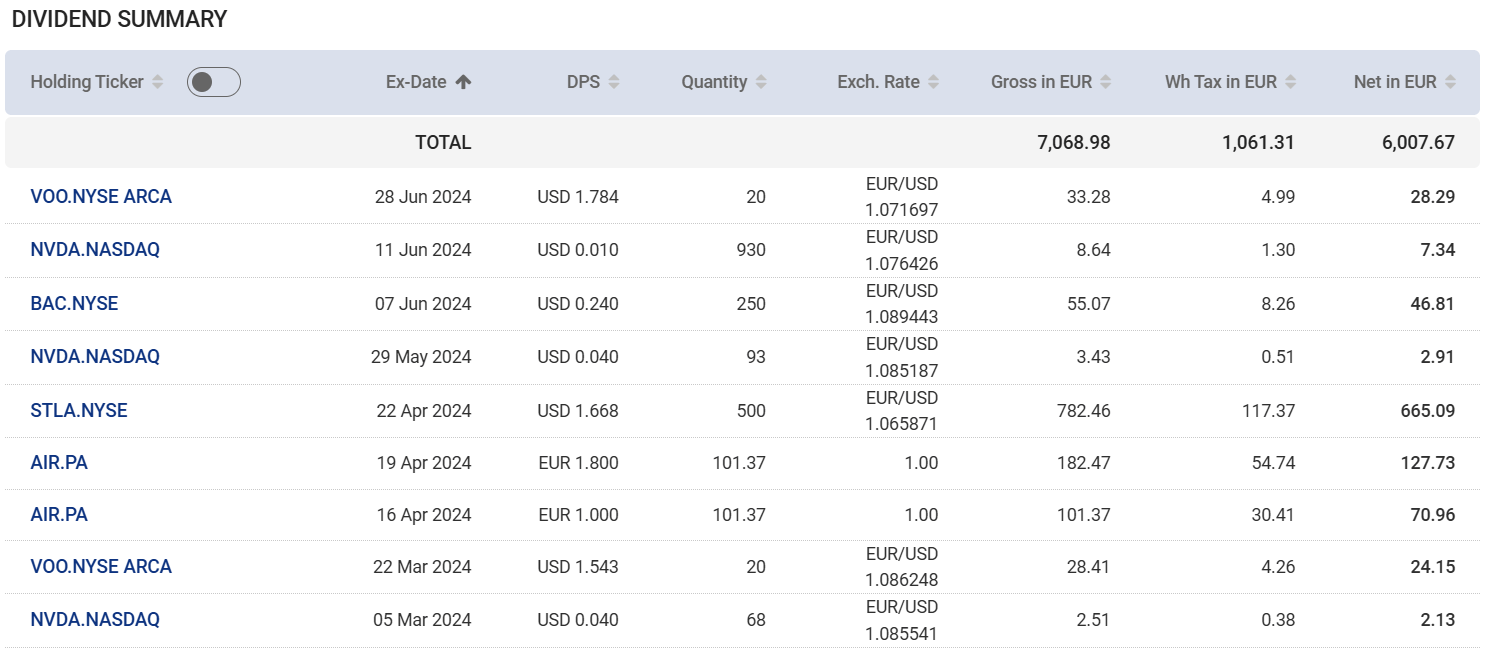Viewport: 1485px width, 652px height.
Task: Click the DPS column header label
Action: pos(583,82)
